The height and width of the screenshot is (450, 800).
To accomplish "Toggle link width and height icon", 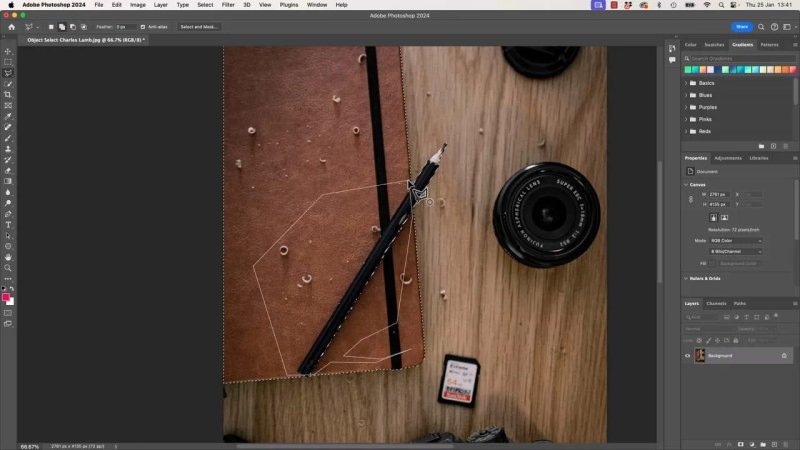I will [x=691, y=199].
